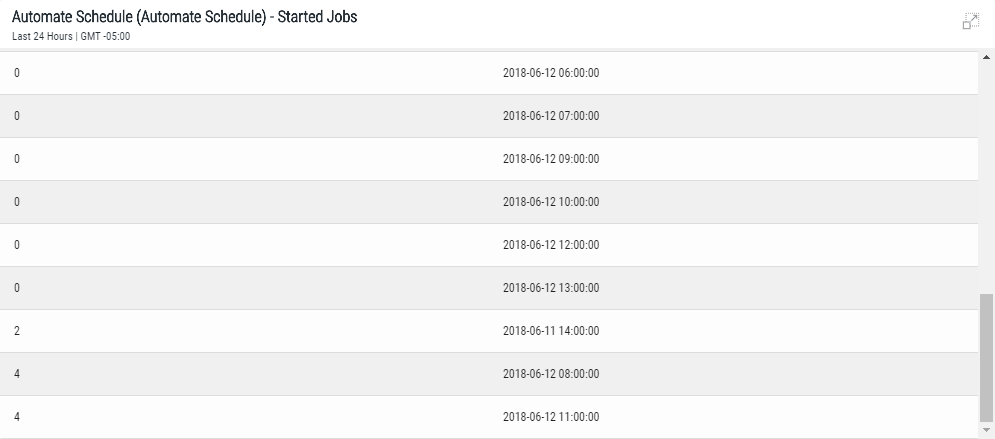Screen dimensions: 995x439
Task: Select the 2018-06-12 07:00:00 timestamp
Action: (550, 115)
